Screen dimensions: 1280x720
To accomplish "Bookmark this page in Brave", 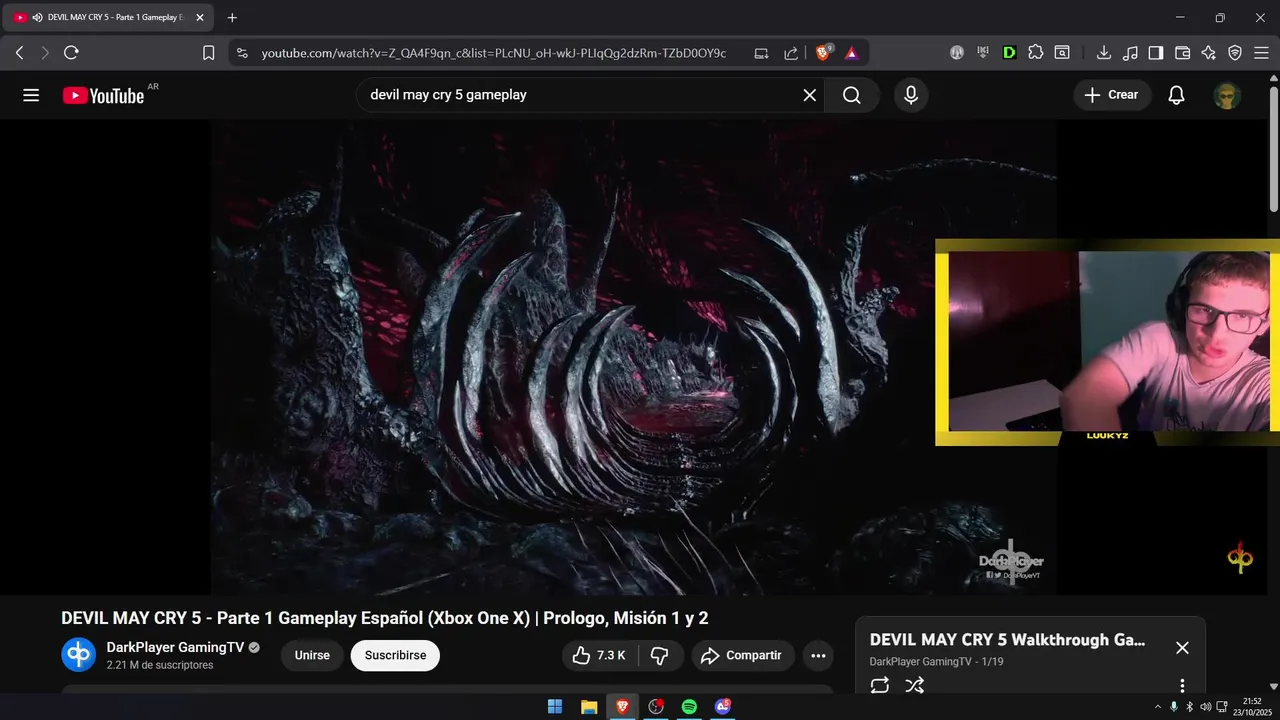I will pyautogui.click(x=209, y=53).
